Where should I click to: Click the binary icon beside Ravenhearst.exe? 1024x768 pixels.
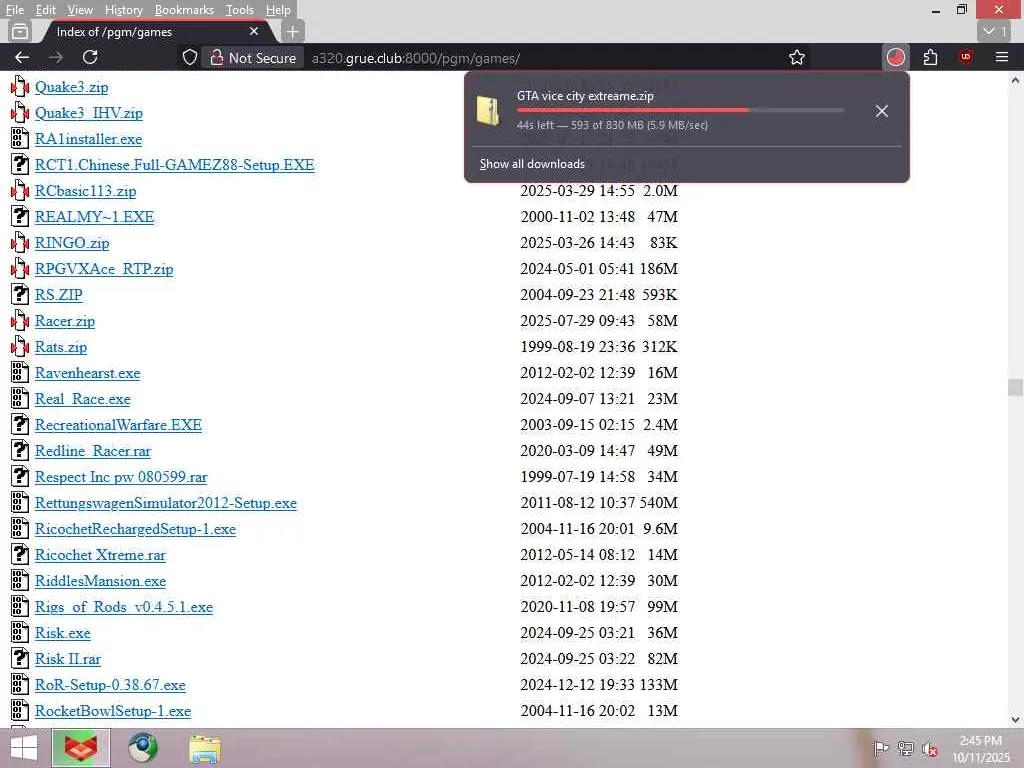[x=20, y=372]
